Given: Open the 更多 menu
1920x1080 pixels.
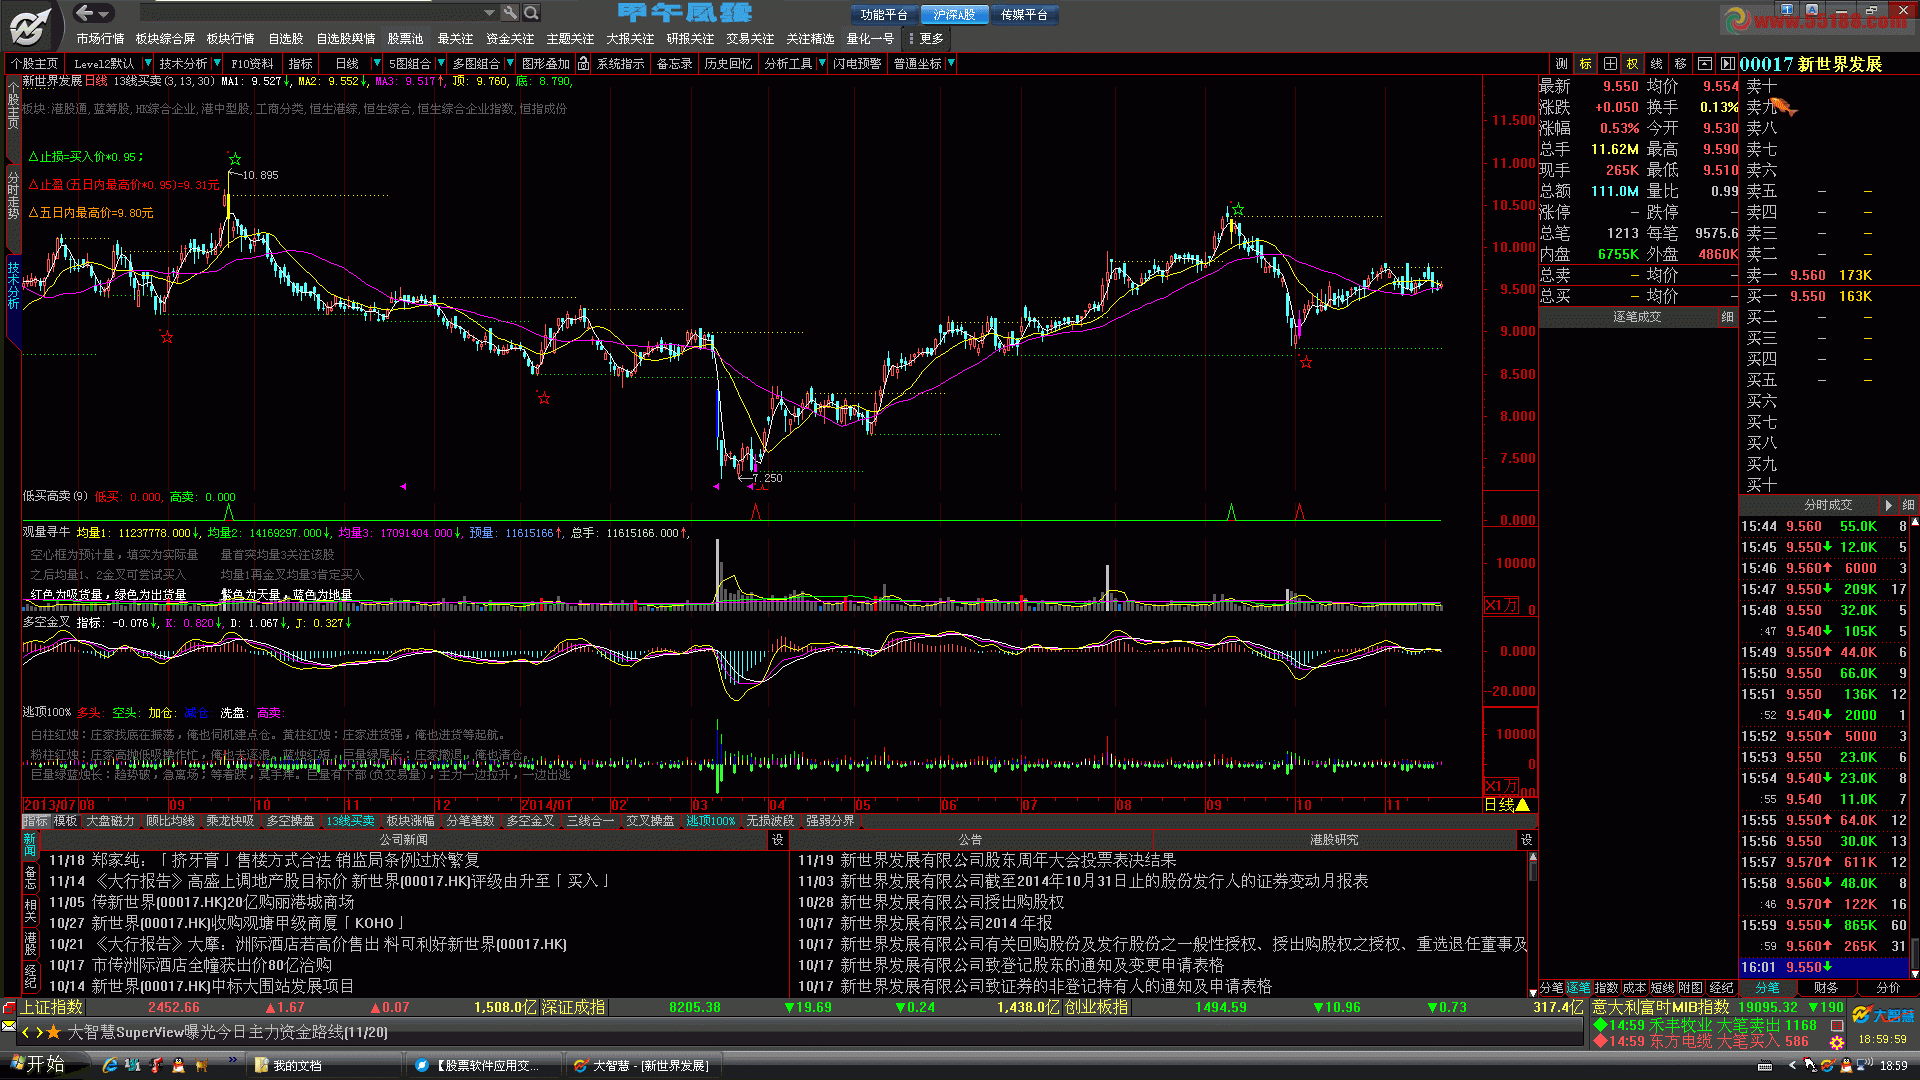Looking at the screenshot, I should click(926, 38).
